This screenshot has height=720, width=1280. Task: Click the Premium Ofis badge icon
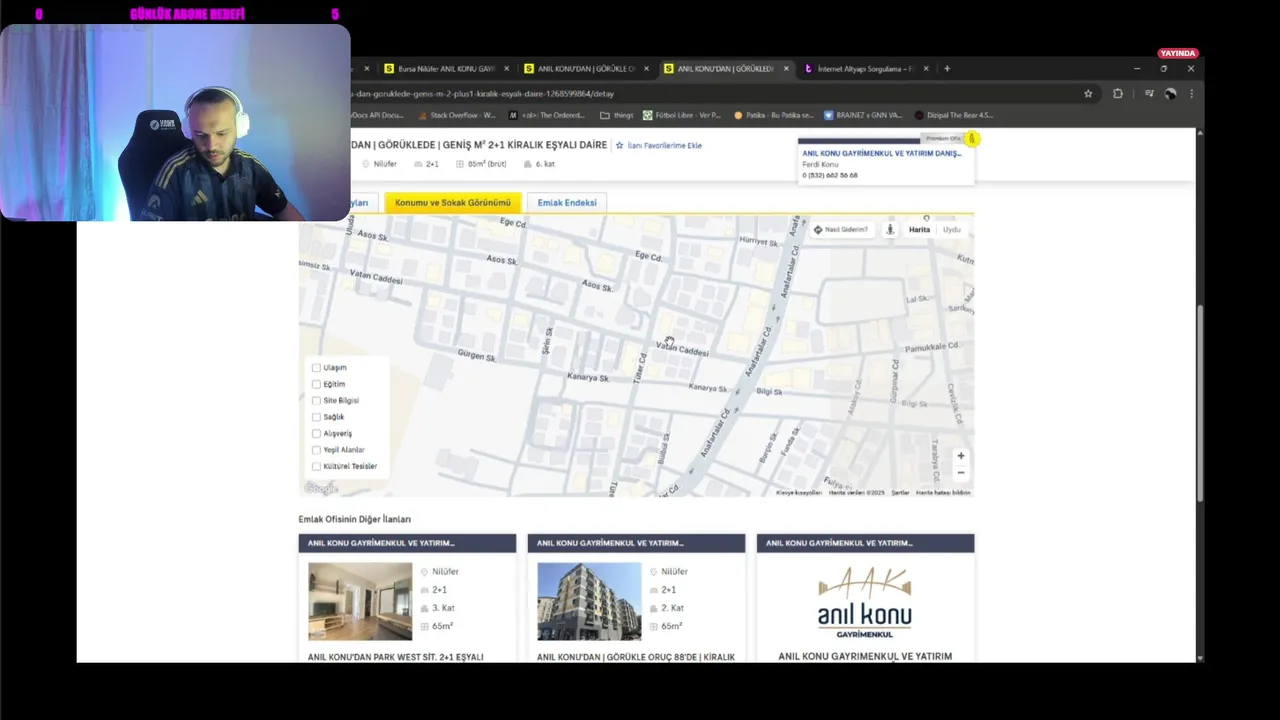coord(971,139)
